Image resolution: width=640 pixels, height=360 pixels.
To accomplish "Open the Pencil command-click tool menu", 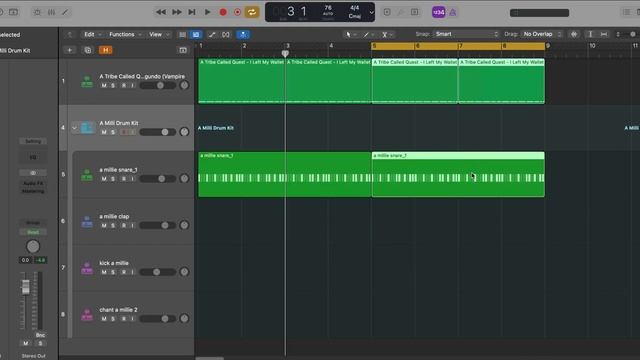I will 368,35.
